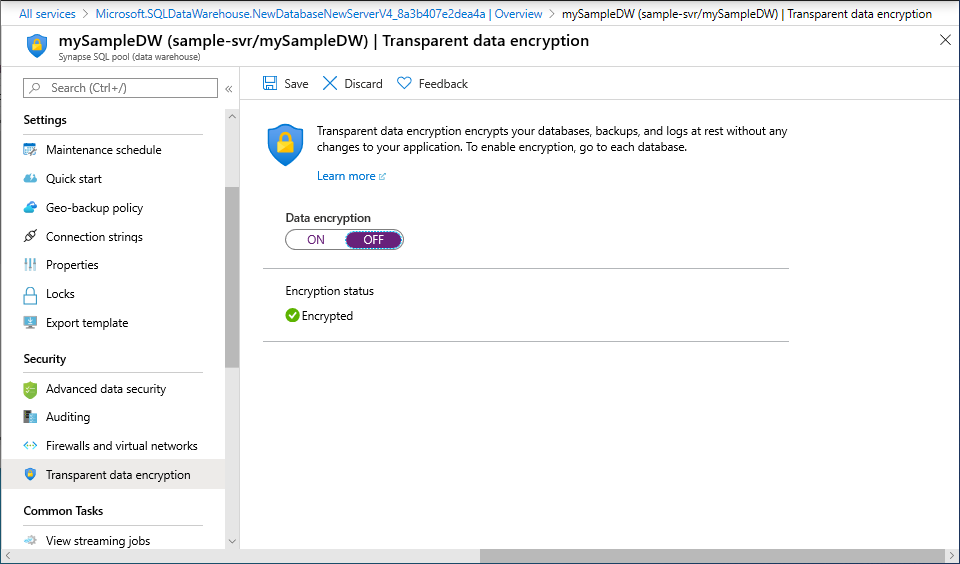The height and width of the screenshot is (564, 960).
Task: Click the Geo-backup policy cloud icon
Action: (30, 208)
